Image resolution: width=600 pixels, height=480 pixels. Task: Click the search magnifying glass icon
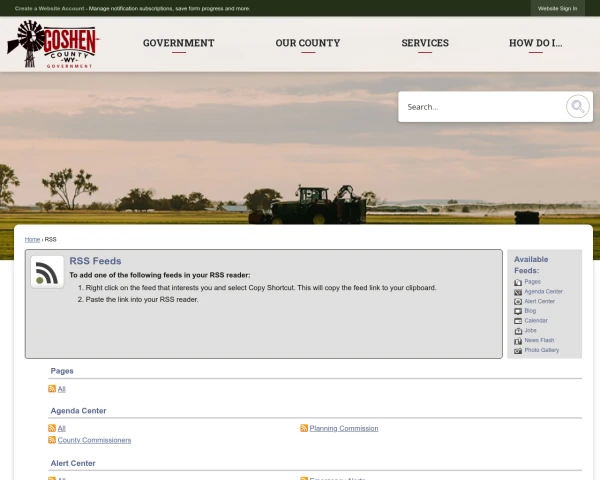(x=577, y=107)
